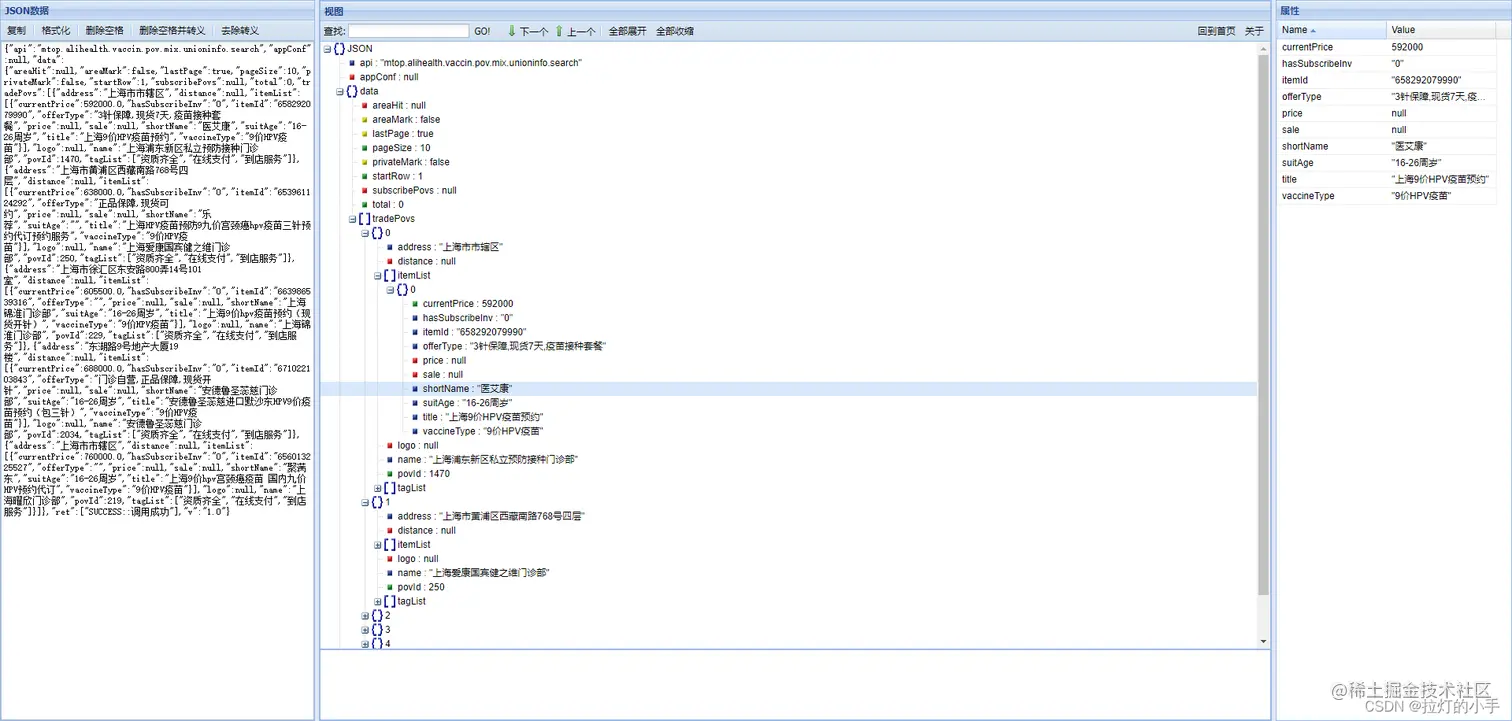Click the string marker icon beside api
The image size is (1512, 721).
(352, 63)
